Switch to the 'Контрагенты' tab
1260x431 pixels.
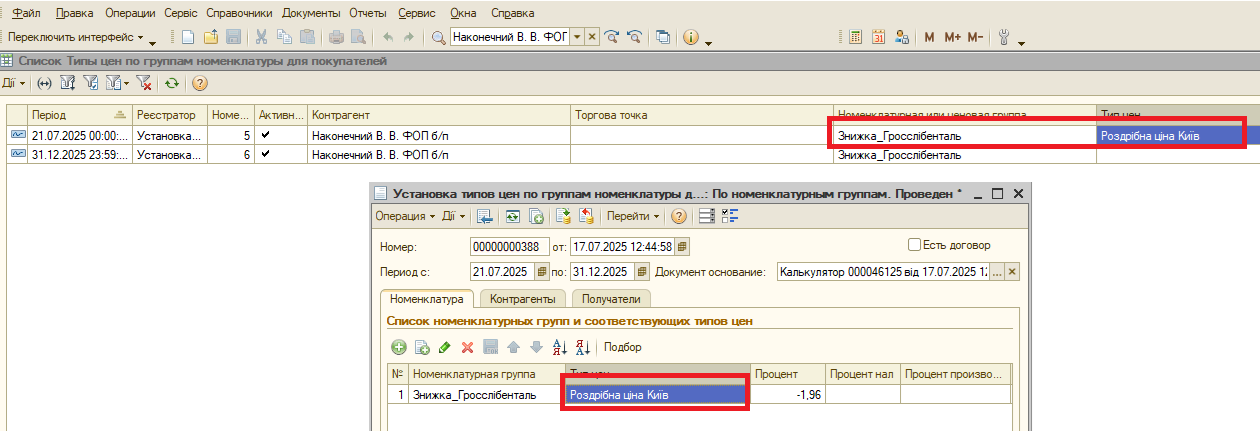click(x=523, y=298)
